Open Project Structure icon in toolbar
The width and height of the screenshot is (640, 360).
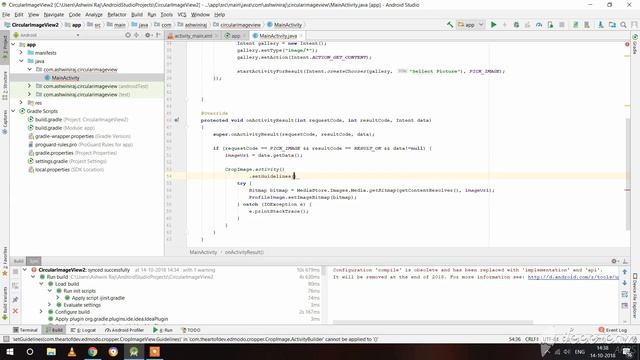point(612,25)
